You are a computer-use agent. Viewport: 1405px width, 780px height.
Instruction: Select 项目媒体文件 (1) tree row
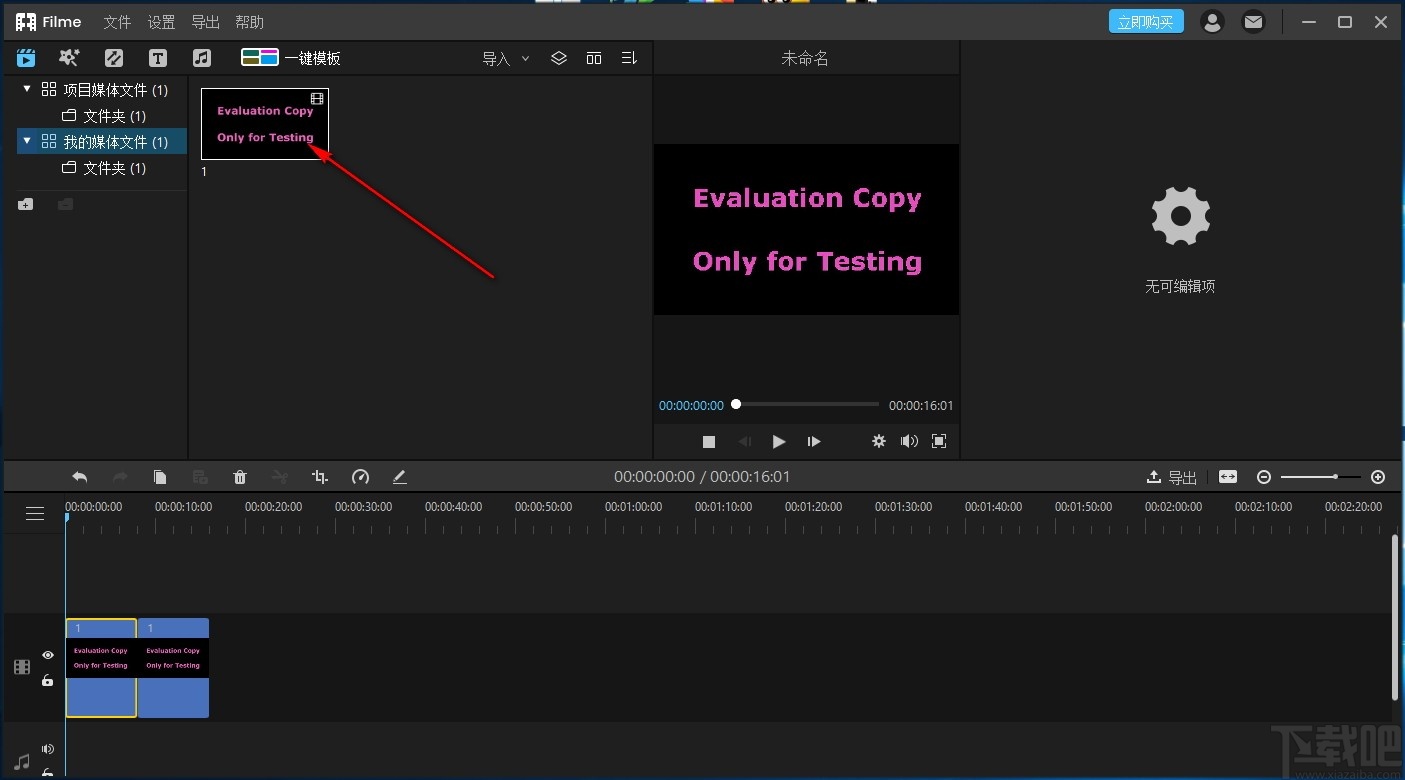(x=102, y=90)
